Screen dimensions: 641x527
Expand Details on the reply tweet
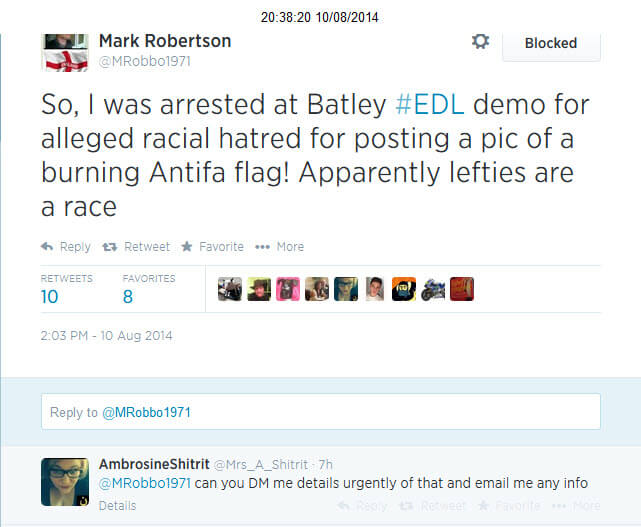pyautogui.click(x=117, y=506)
